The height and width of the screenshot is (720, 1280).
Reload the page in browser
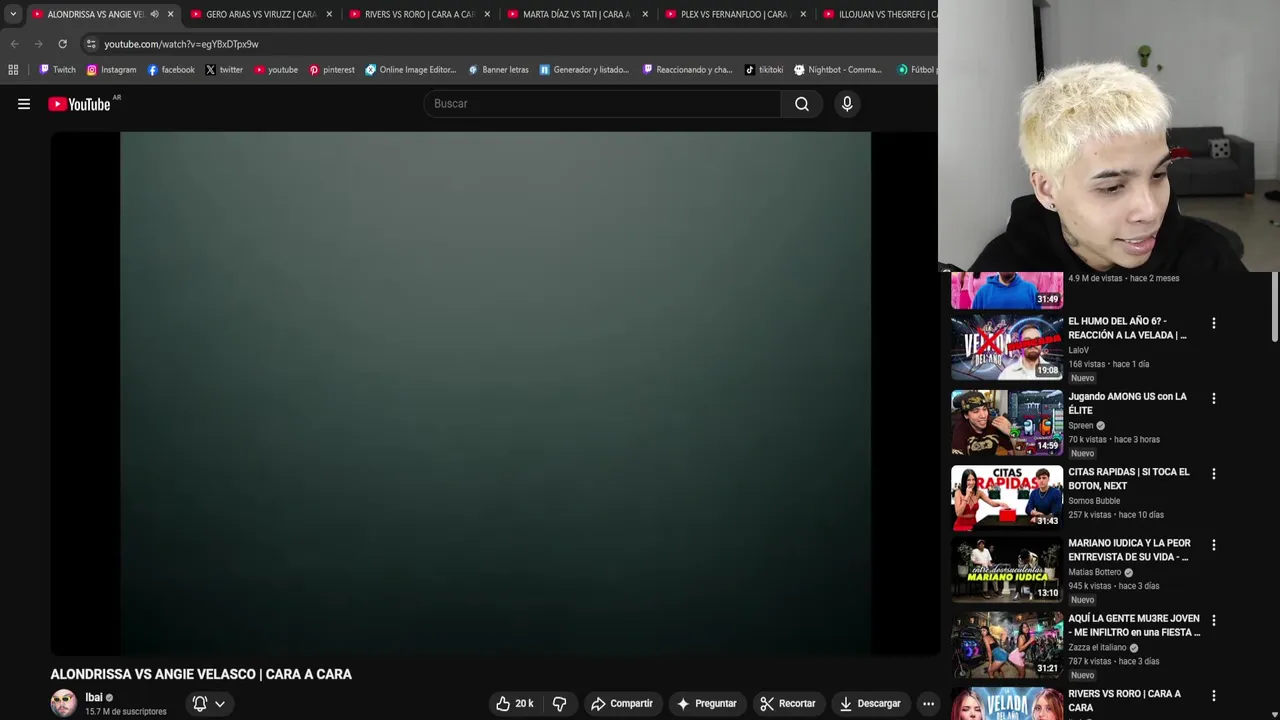pos(62,44)
